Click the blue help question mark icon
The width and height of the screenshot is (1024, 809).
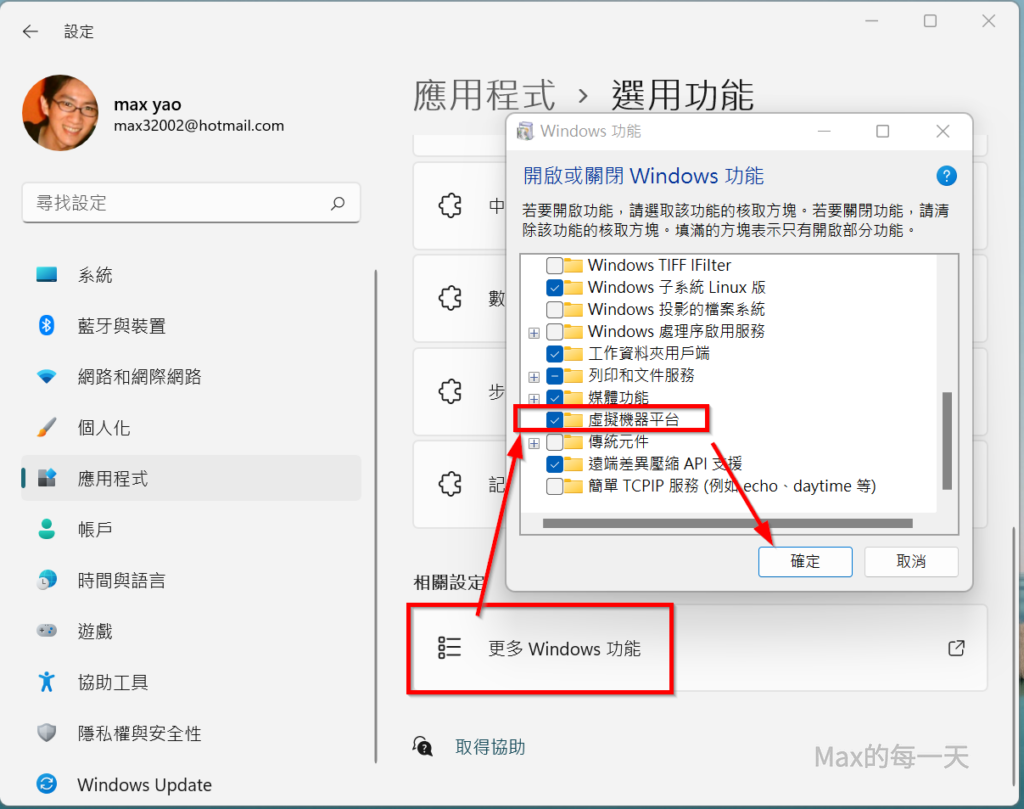(946, 176)
